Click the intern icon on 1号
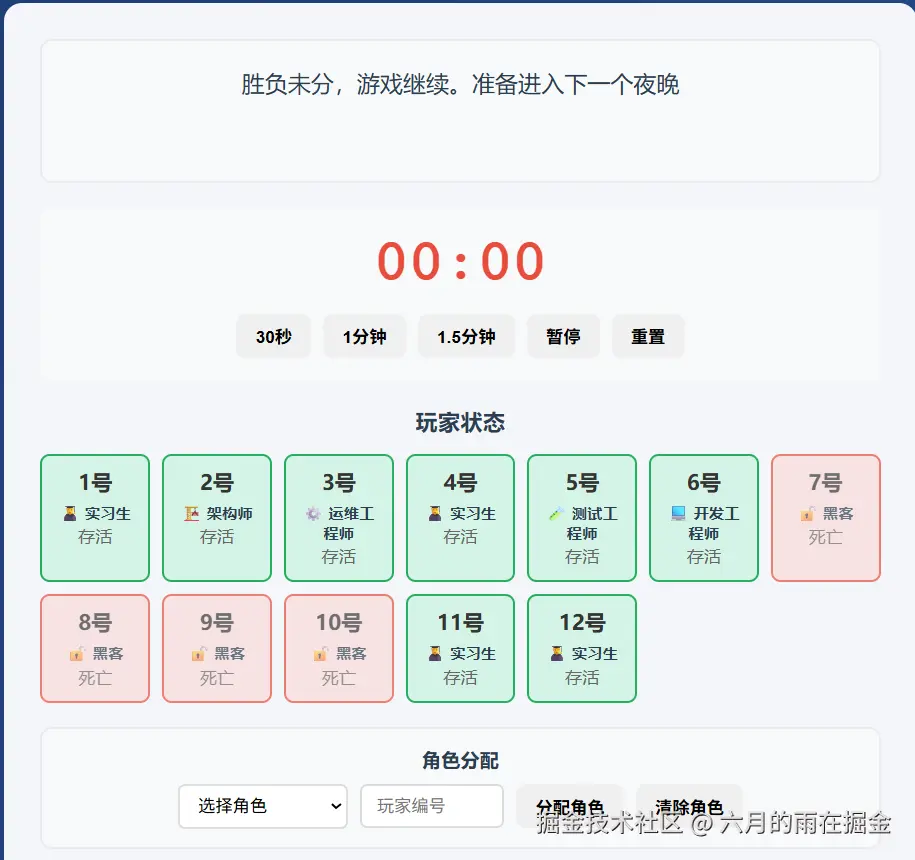The image size is (915, 860). 70,513
